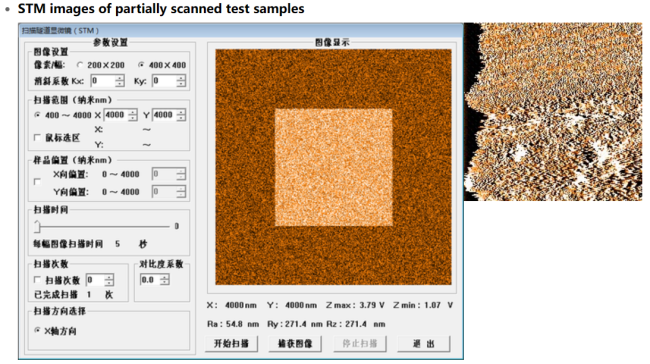
Task: Click the Start Scan button
Action: point(231,344)
